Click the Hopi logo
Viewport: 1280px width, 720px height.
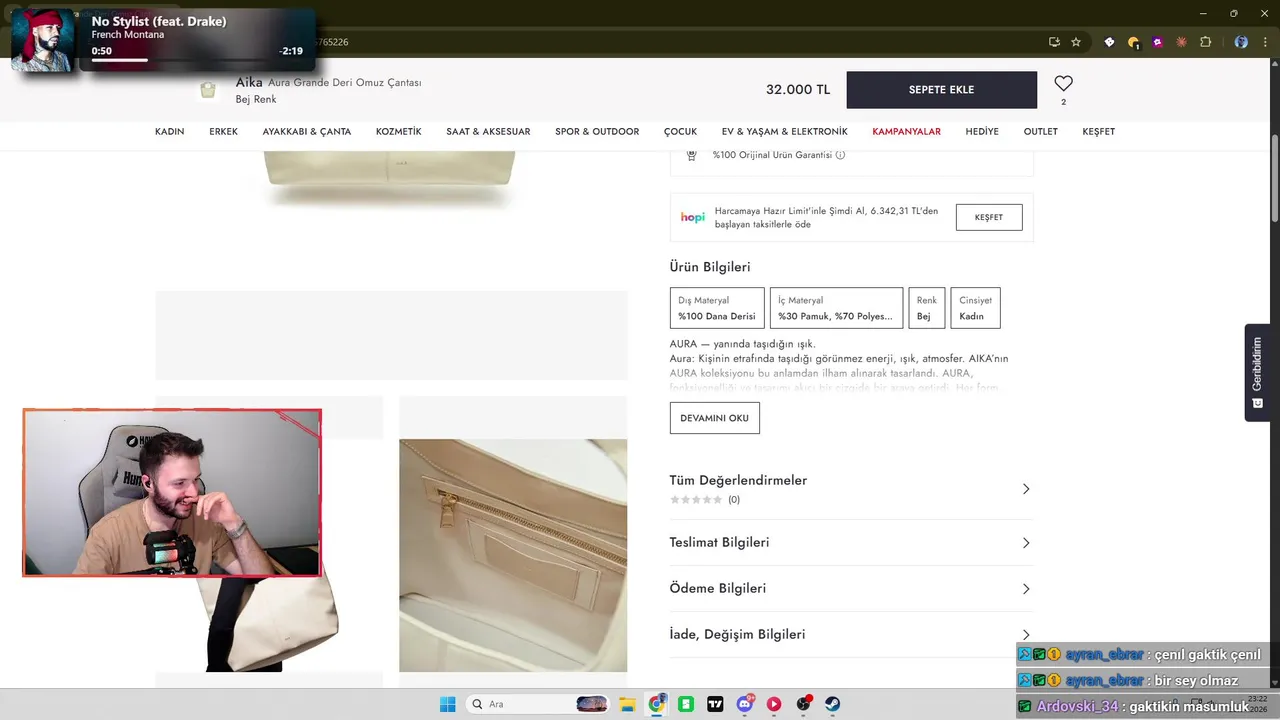tap(692, 217)
